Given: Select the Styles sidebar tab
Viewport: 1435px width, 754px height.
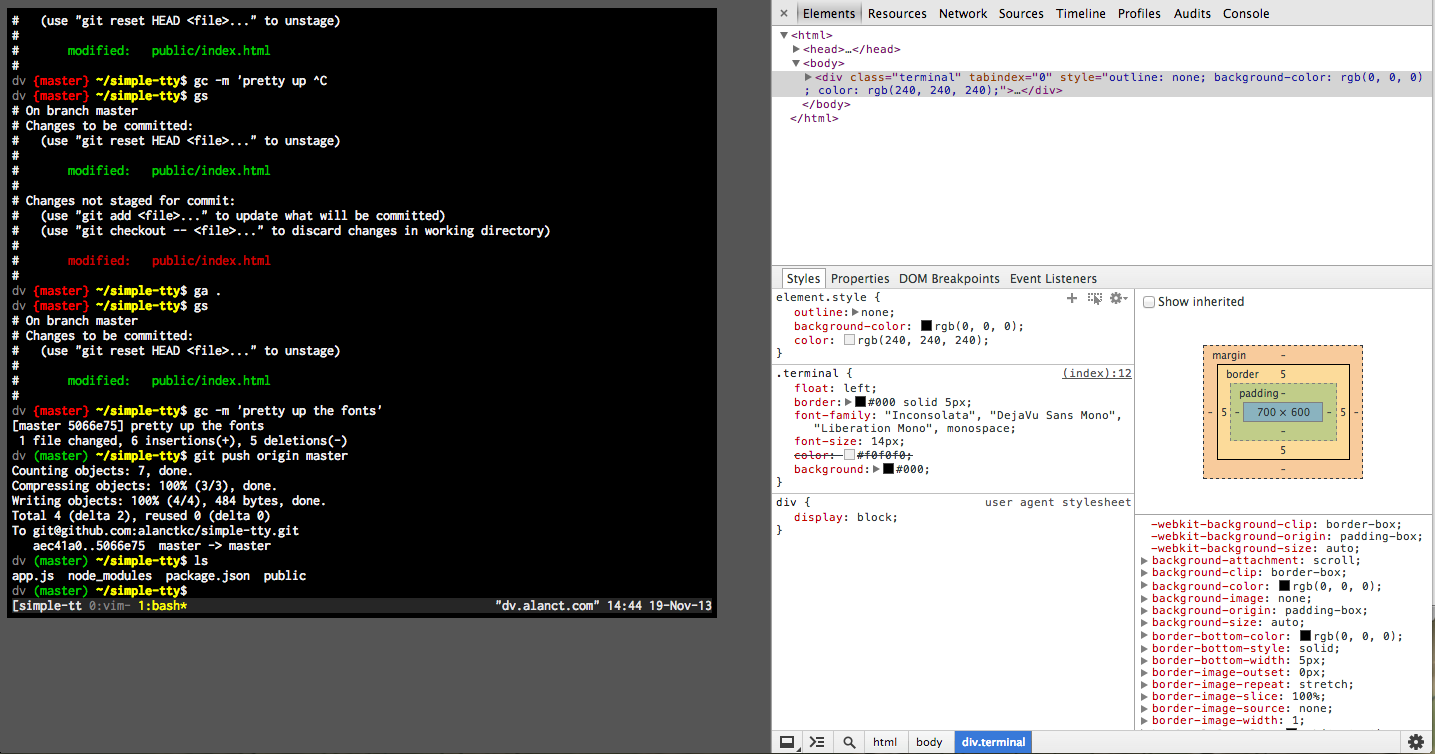Looking at the screenshot, I should click(803, 279).
